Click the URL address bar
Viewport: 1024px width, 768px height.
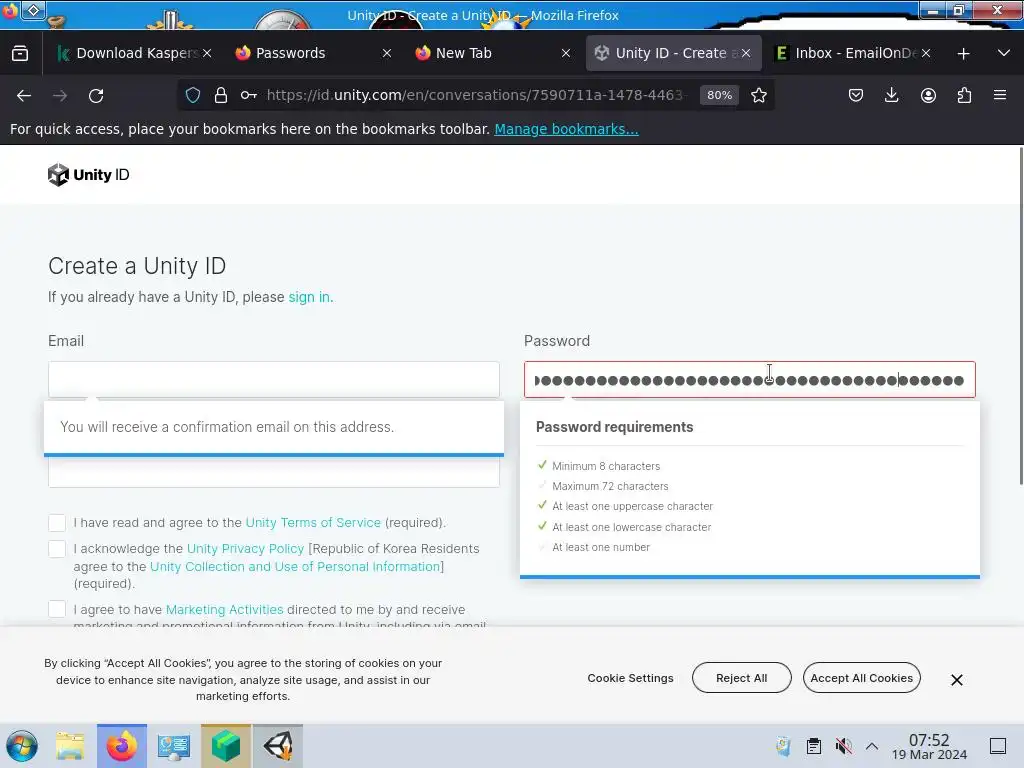click(x=477, y=95)
